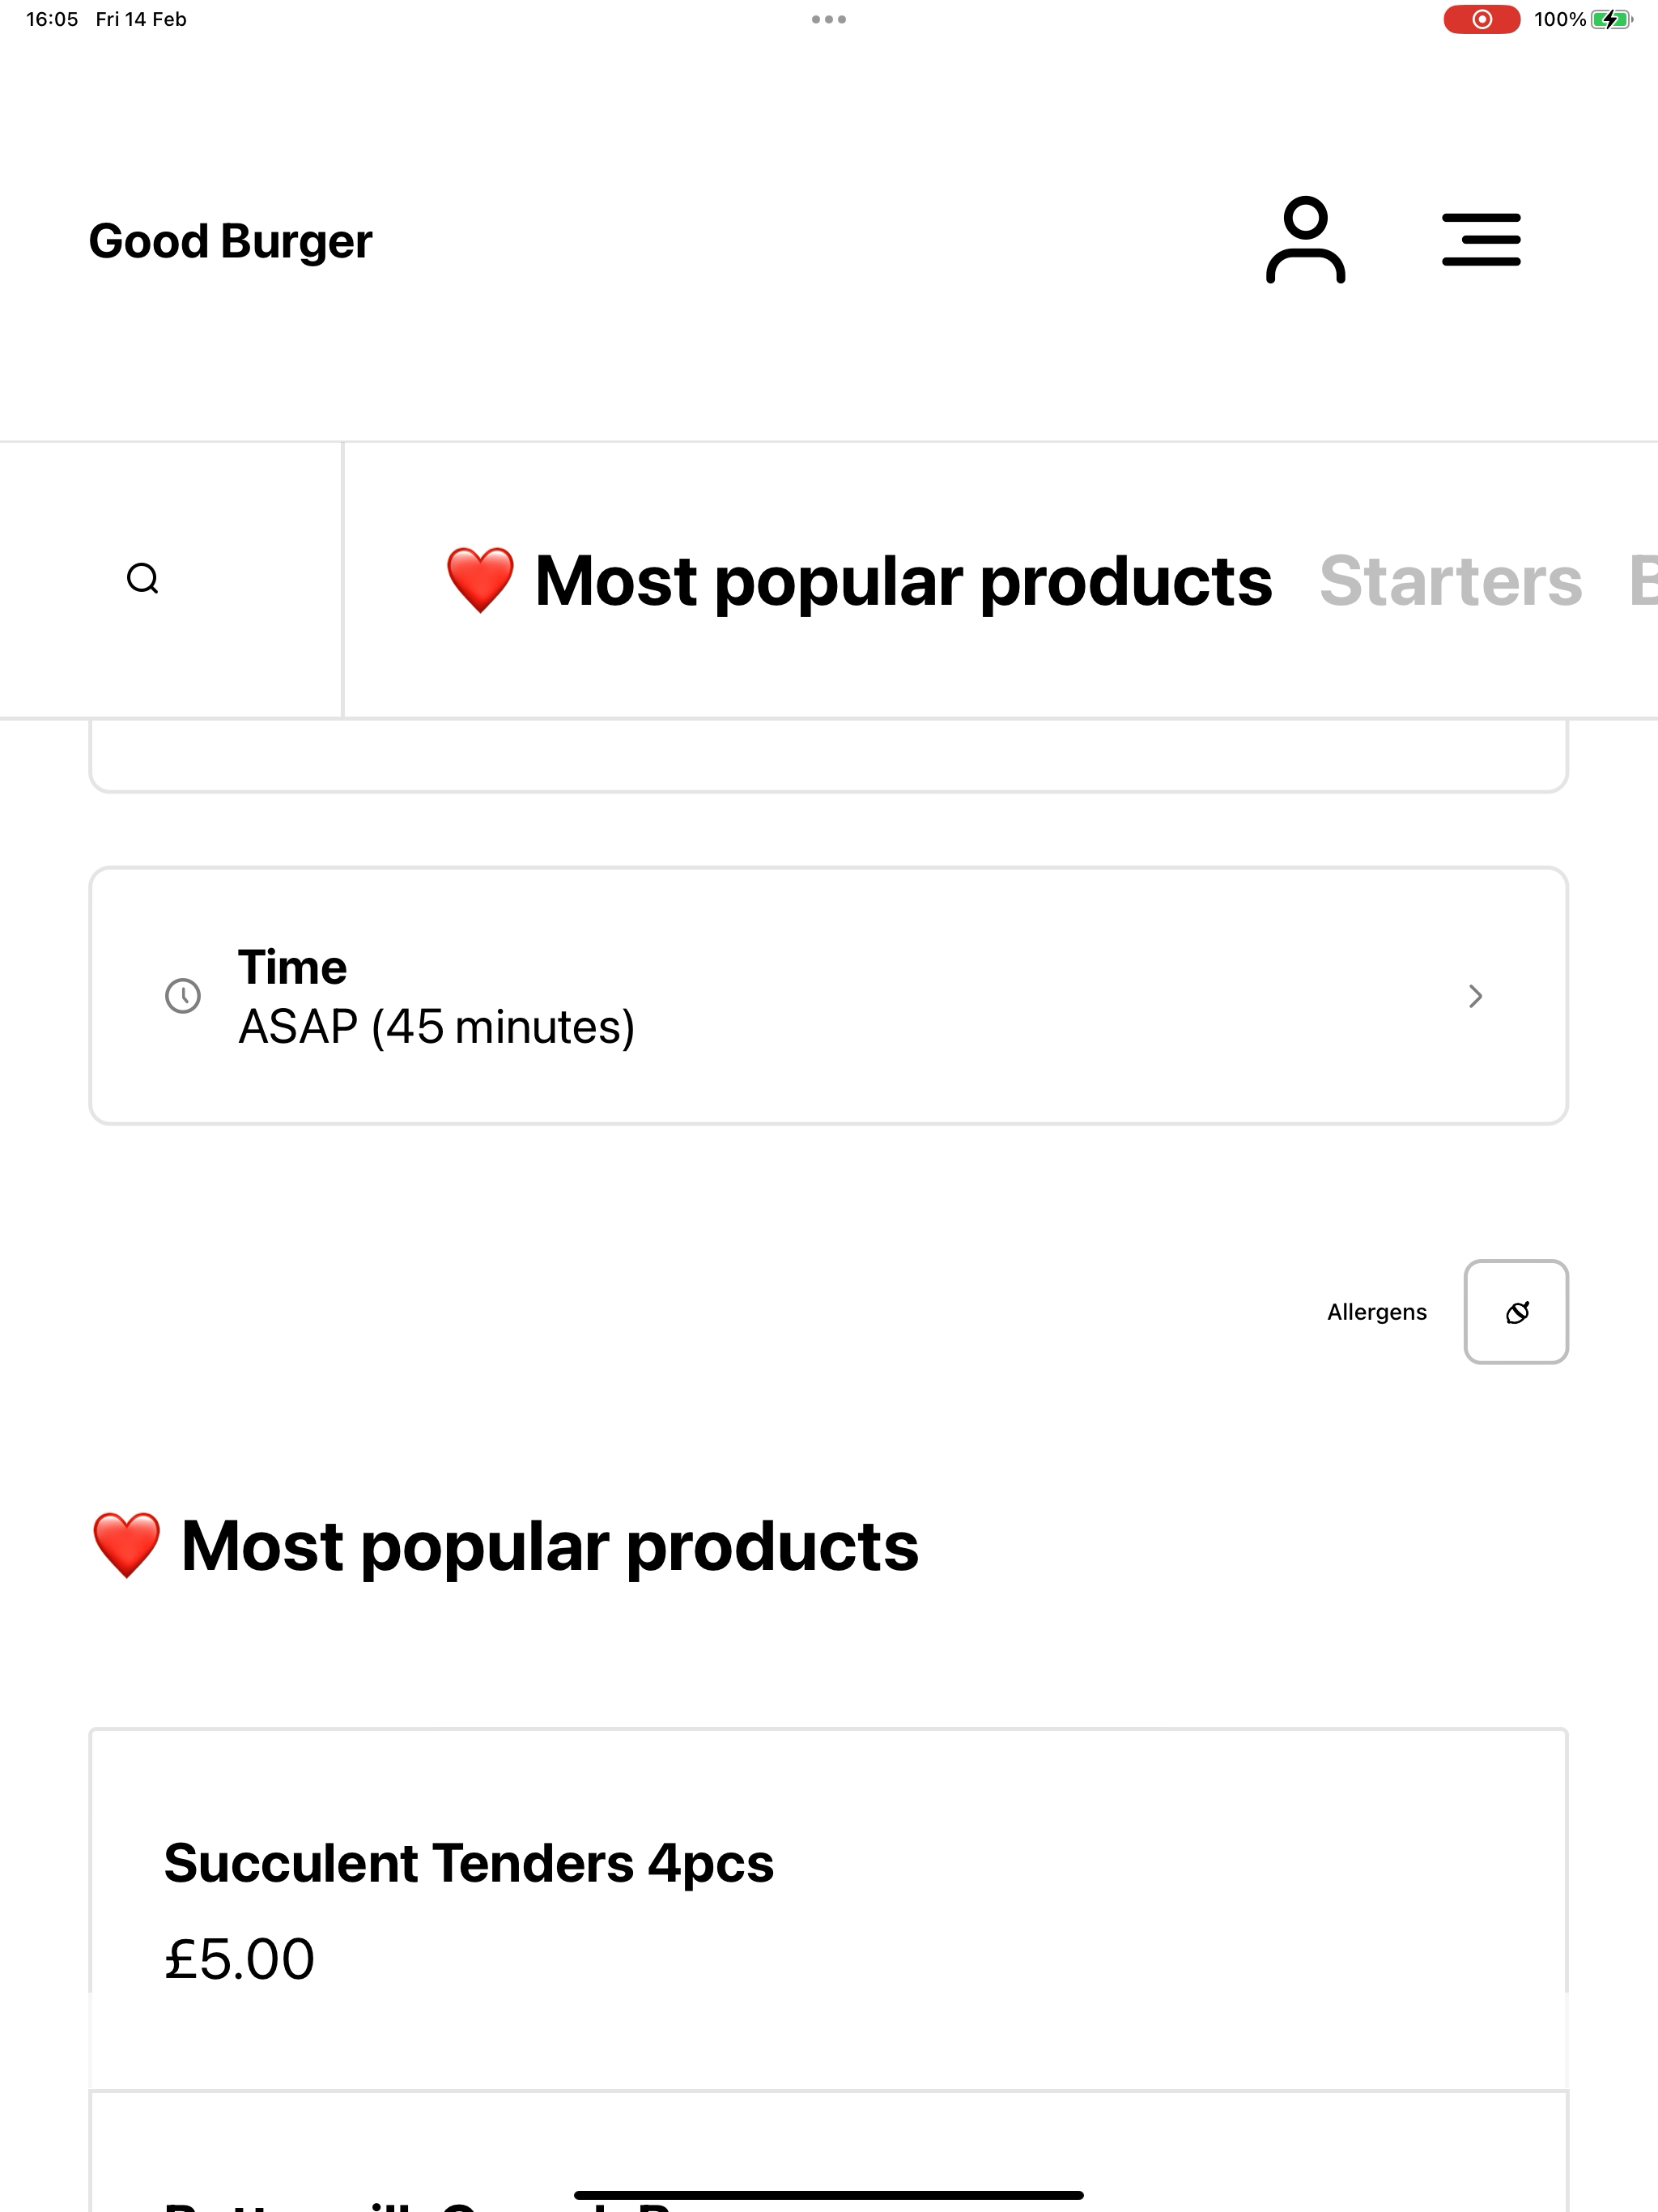
Task: Click the Most popular products section heading
Action: (549, 1546)
